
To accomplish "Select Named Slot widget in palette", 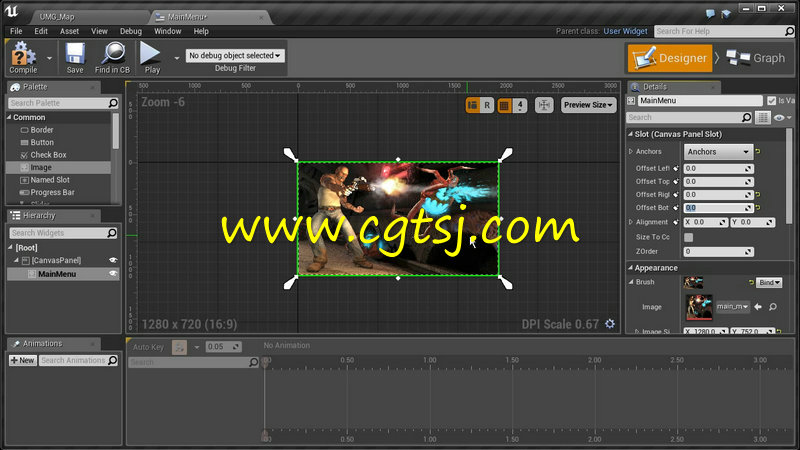I will click(x=49, y=180).
